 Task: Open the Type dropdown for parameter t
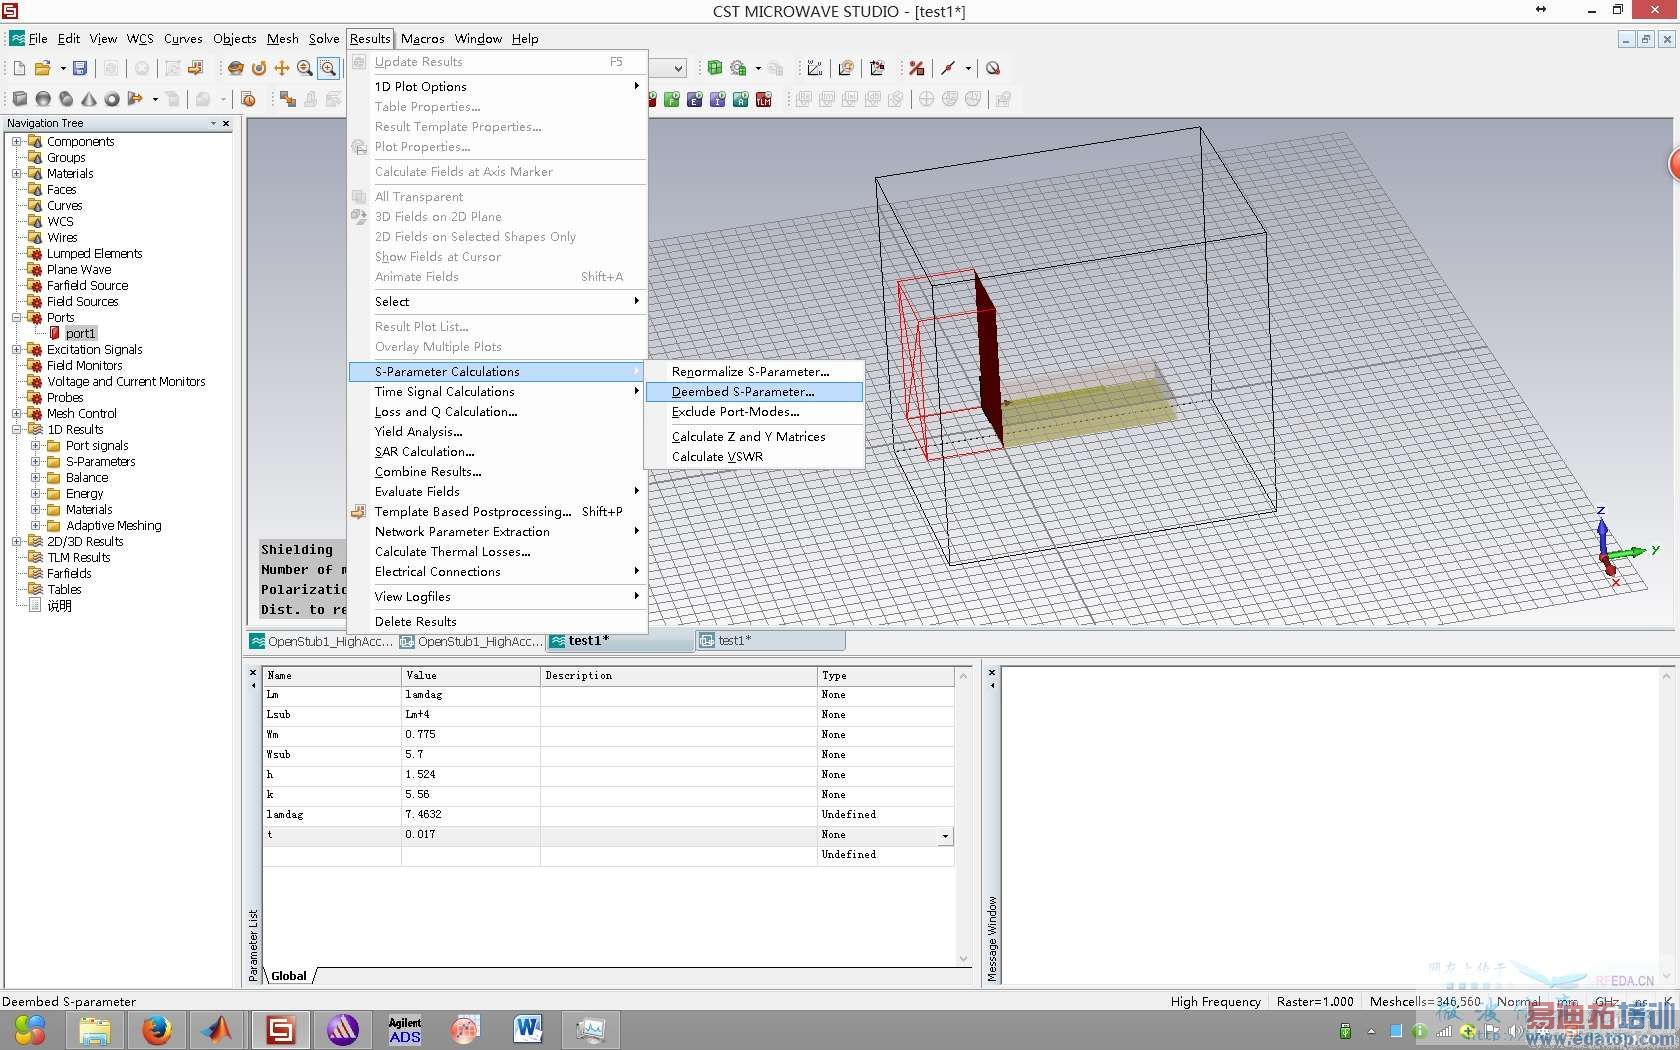(945, 835)
